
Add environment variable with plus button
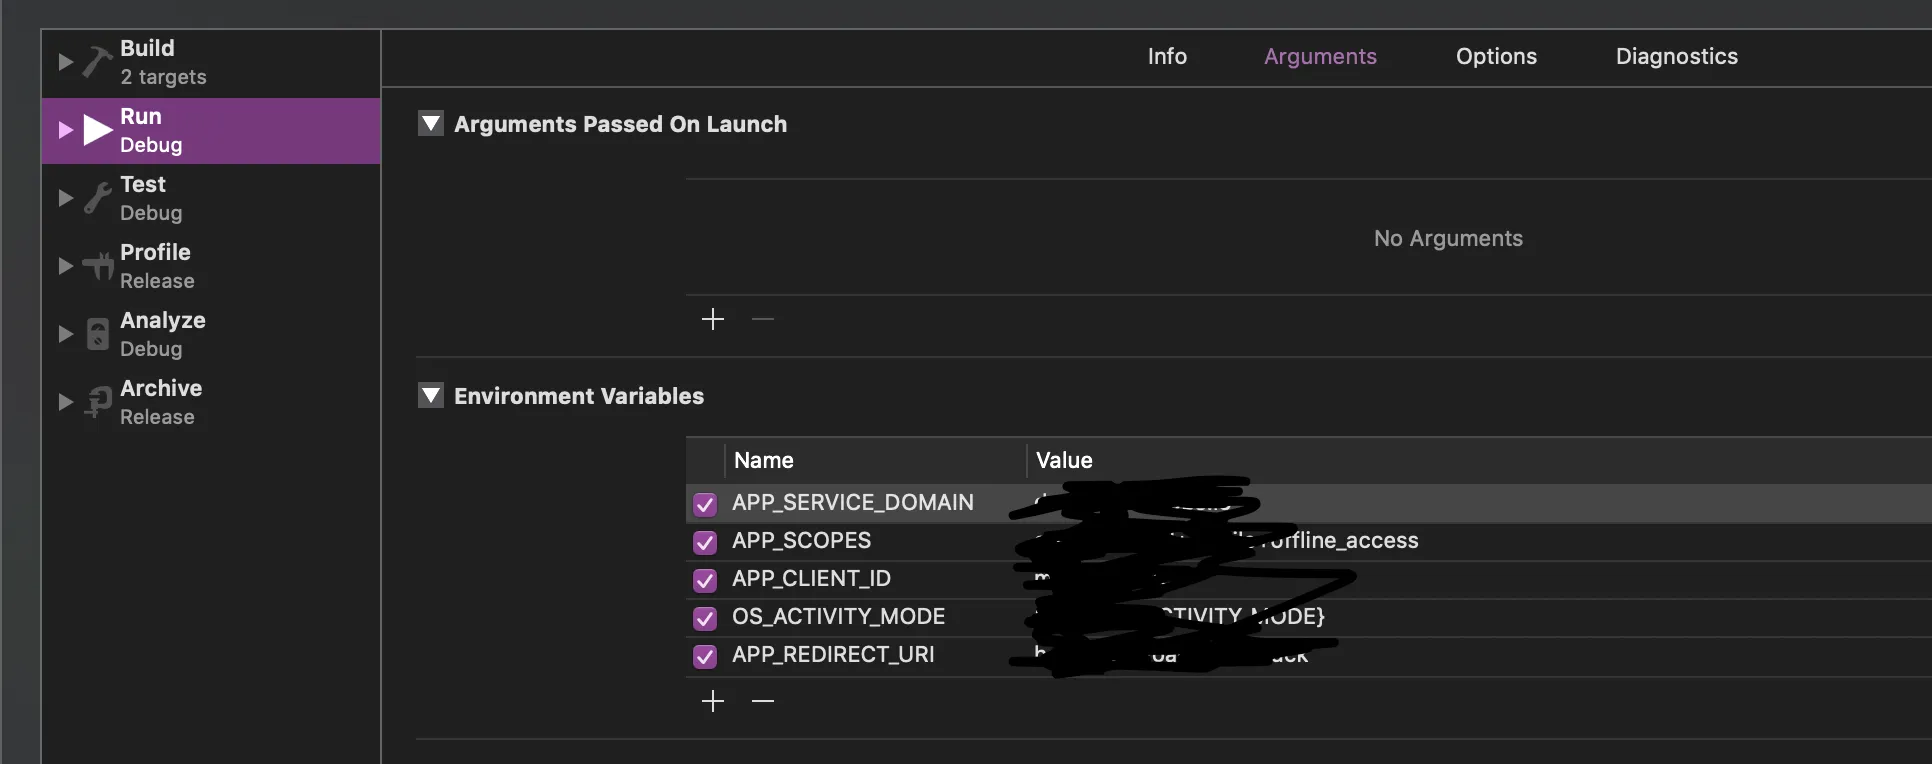(713, 701)
